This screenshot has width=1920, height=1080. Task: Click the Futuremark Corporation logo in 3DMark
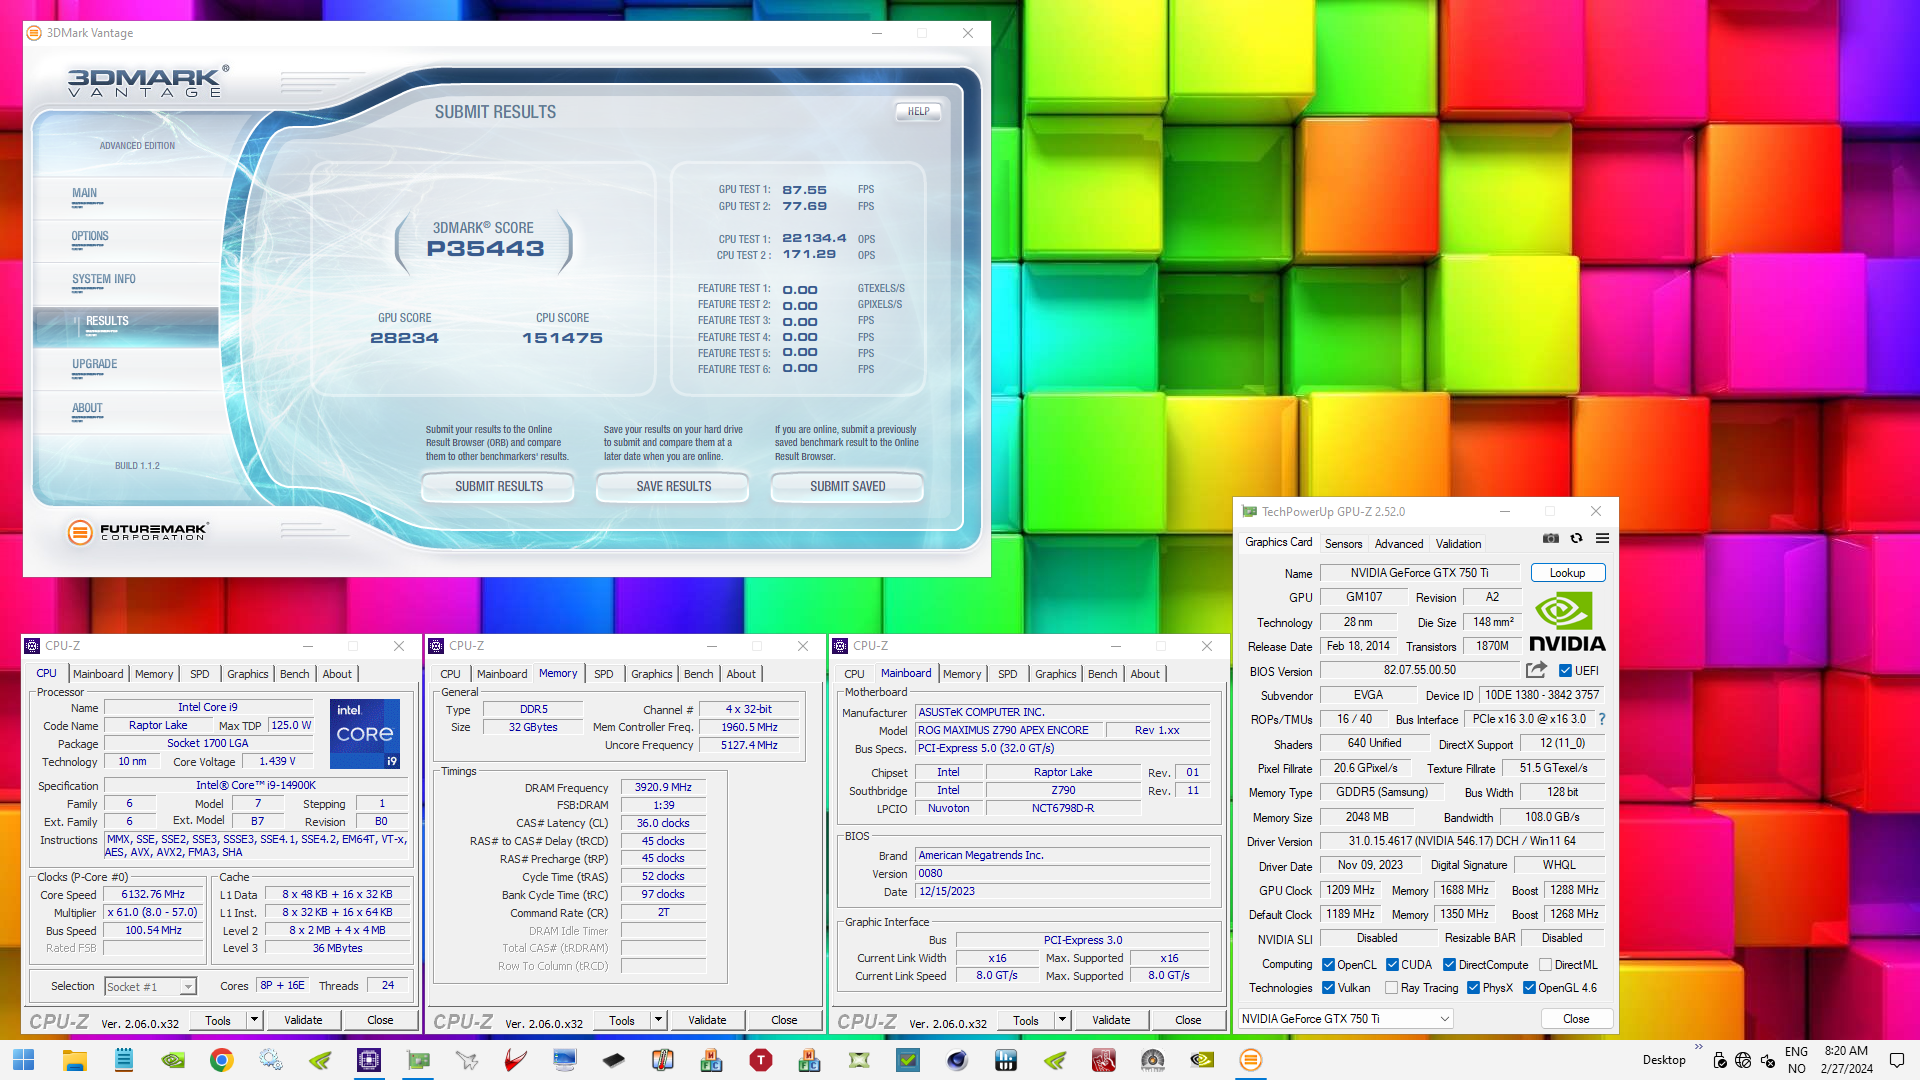point(138,532)
